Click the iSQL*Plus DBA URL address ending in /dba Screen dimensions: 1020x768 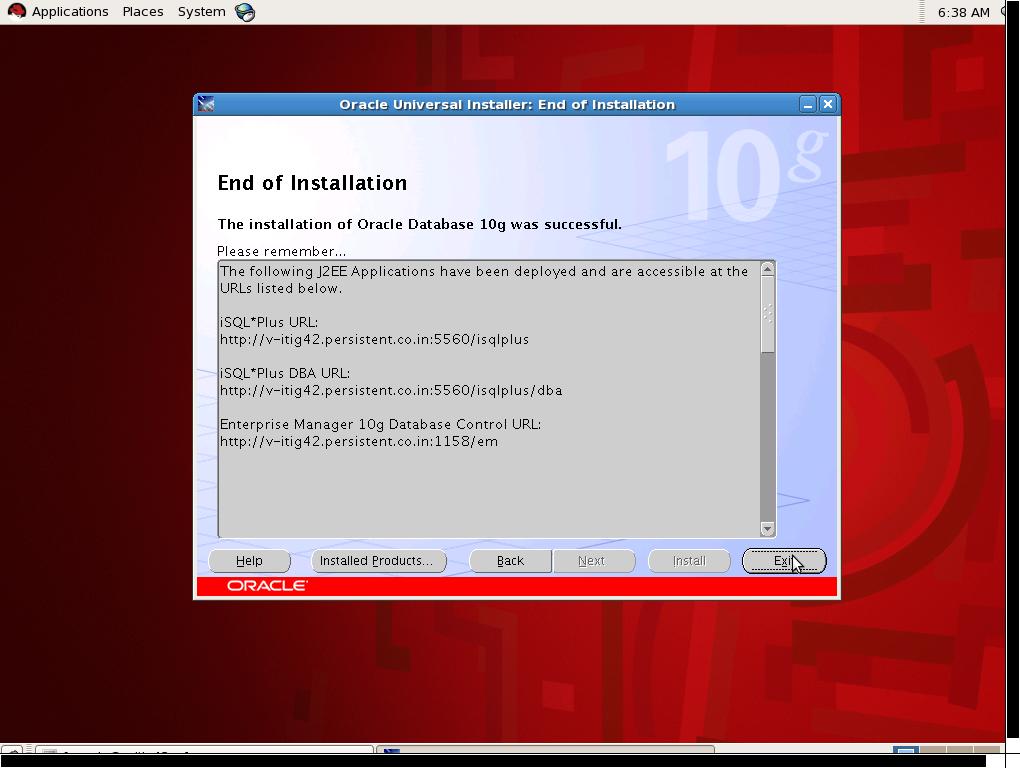(391, 390)
